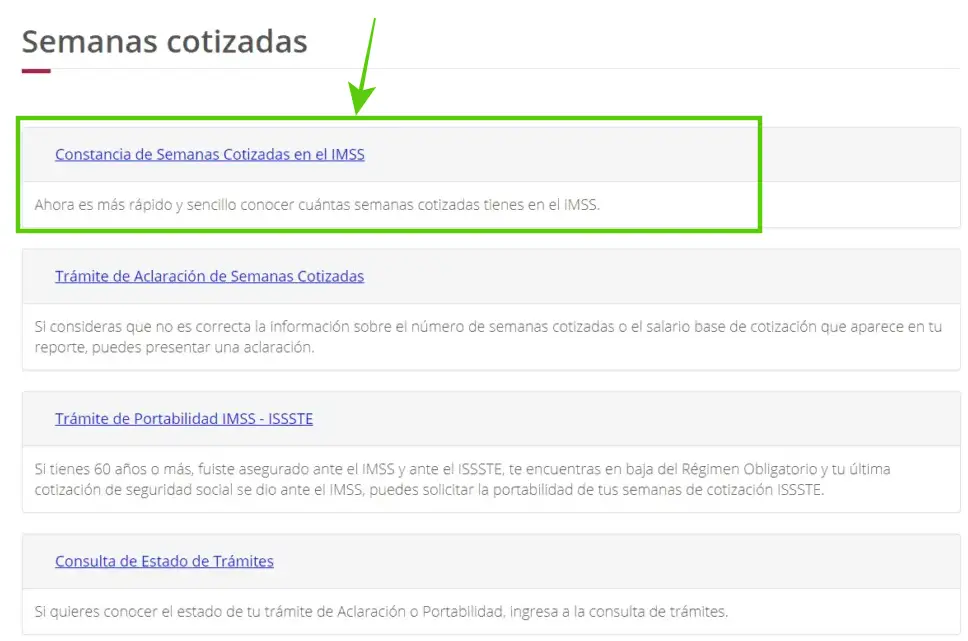Click description starting 'Si tienes 60 años o más'
Viewport: 968px width, 641px height.
(x=462, y=479)
